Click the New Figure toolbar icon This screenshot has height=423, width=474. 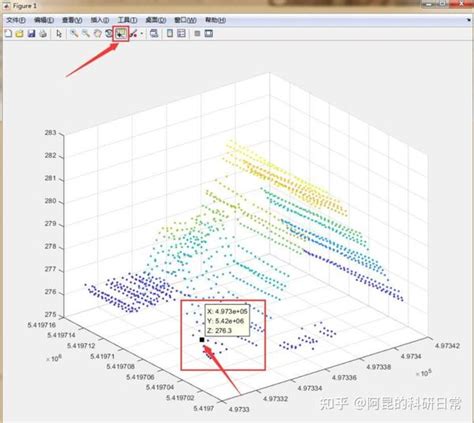pos(8,33)
